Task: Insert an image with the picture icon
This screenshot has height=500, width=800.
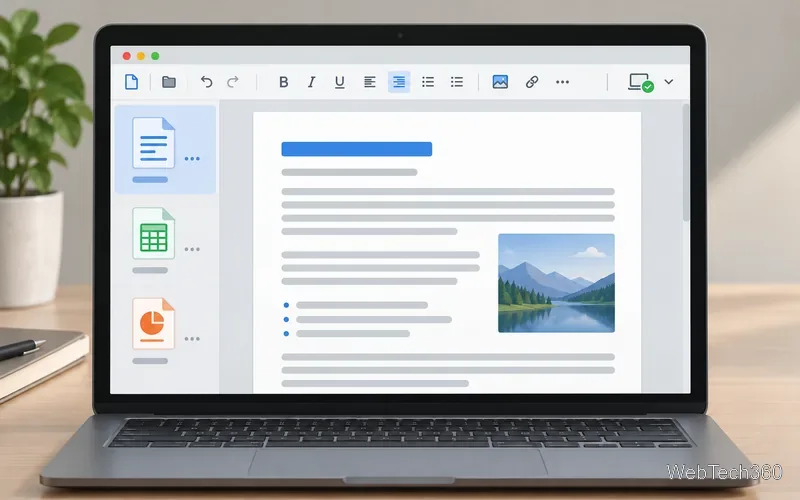Action: pos(500,82)
